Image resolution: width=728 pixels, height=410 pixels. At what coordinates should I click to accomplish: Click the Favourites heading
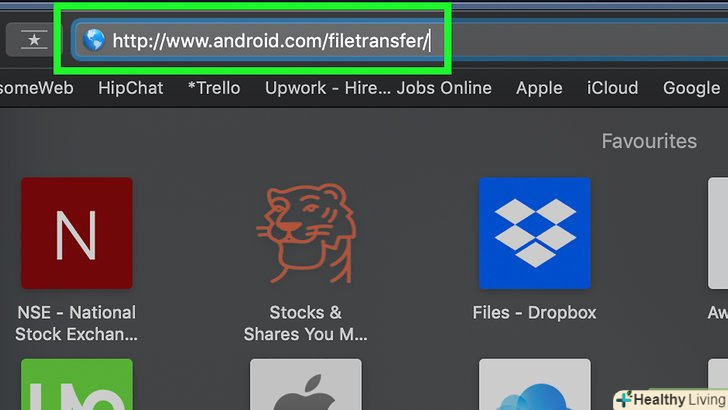pos(649,141)
